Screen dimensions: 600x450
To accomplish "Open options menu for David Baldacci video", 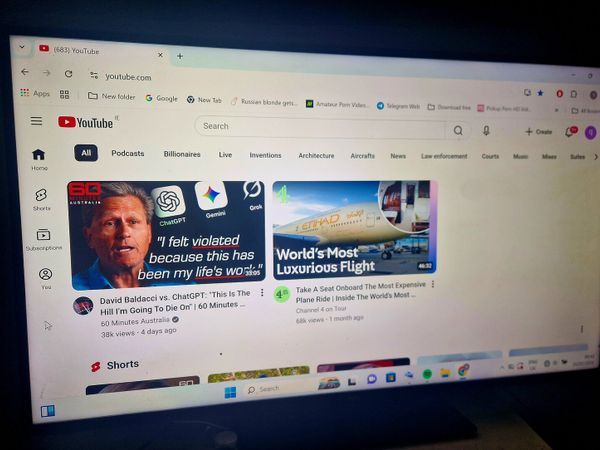I will pyautogui.click(x=262, y=294).
